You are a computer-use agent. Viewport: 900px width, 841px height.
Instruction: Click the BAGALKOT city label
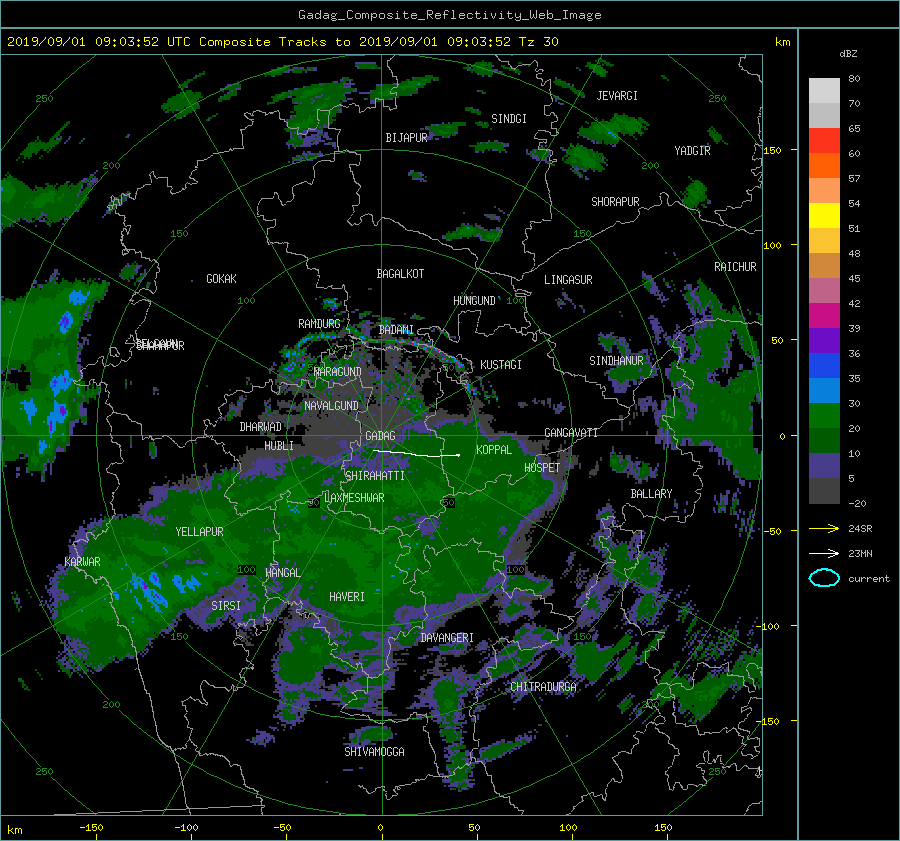400,274
